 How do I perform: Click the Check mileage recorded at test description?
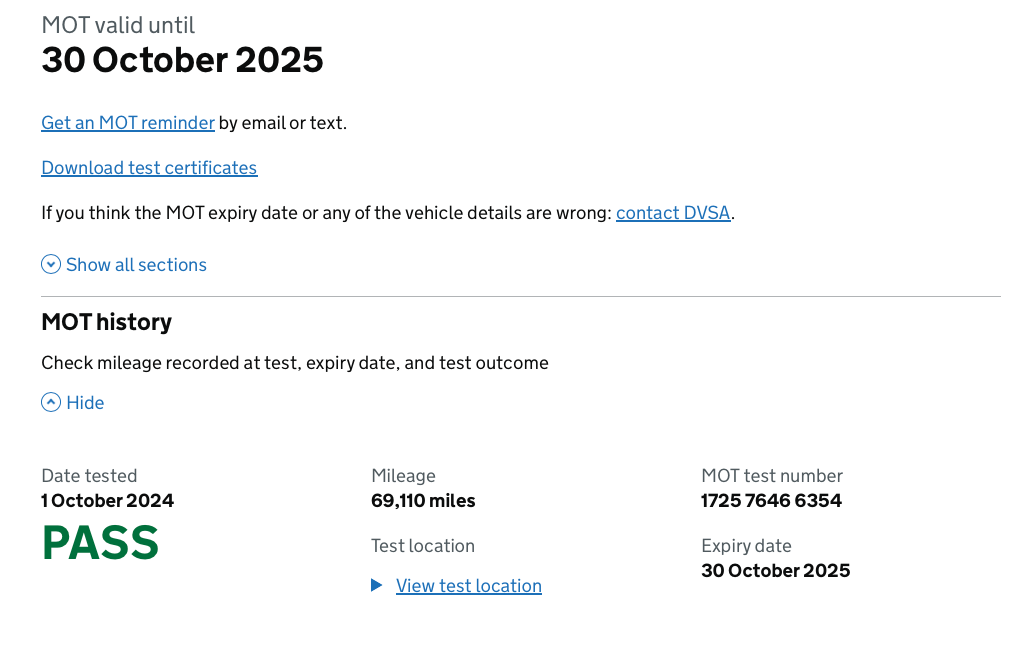(x=295, y=363)
